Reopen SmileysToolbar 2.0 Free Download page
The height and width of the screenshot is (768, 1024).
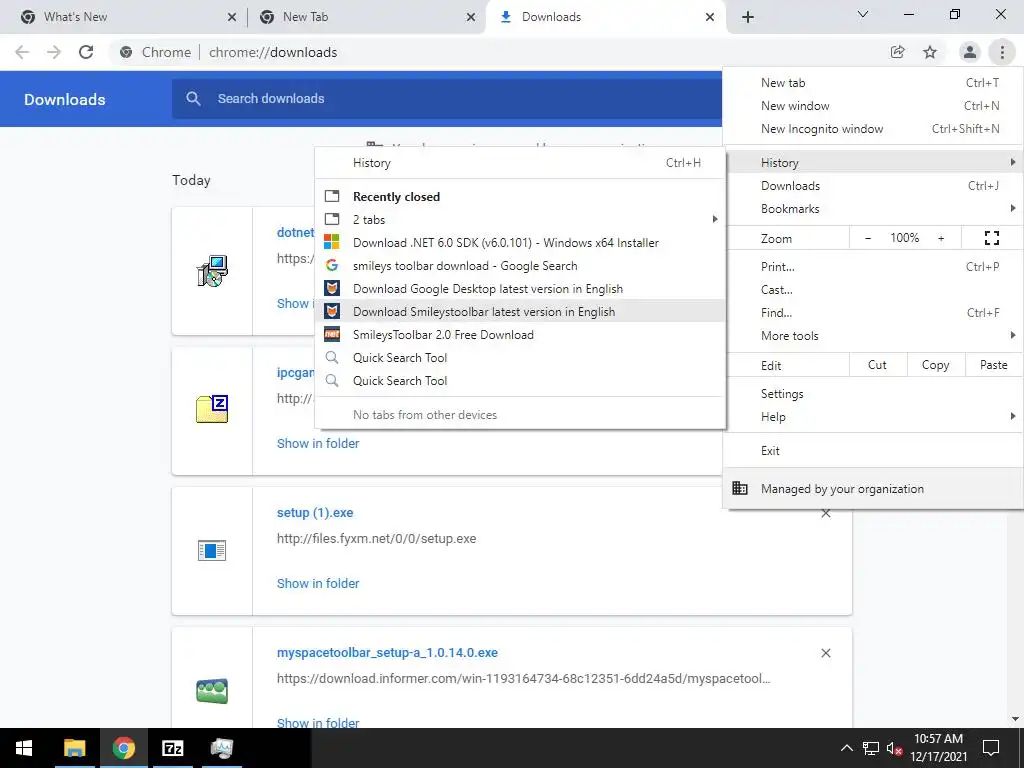click(520, 334)
